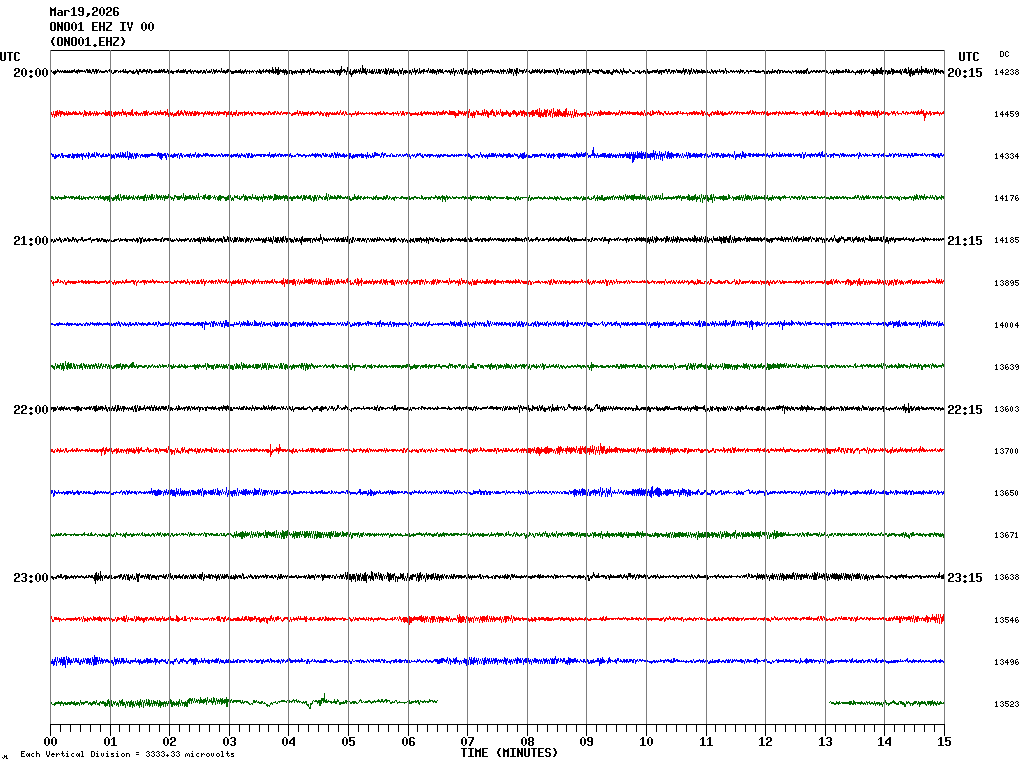The width and height of the screenshot is (1024, 768).
Task: Click the spike on the first blue trace
Action: [x=593, y=151]
